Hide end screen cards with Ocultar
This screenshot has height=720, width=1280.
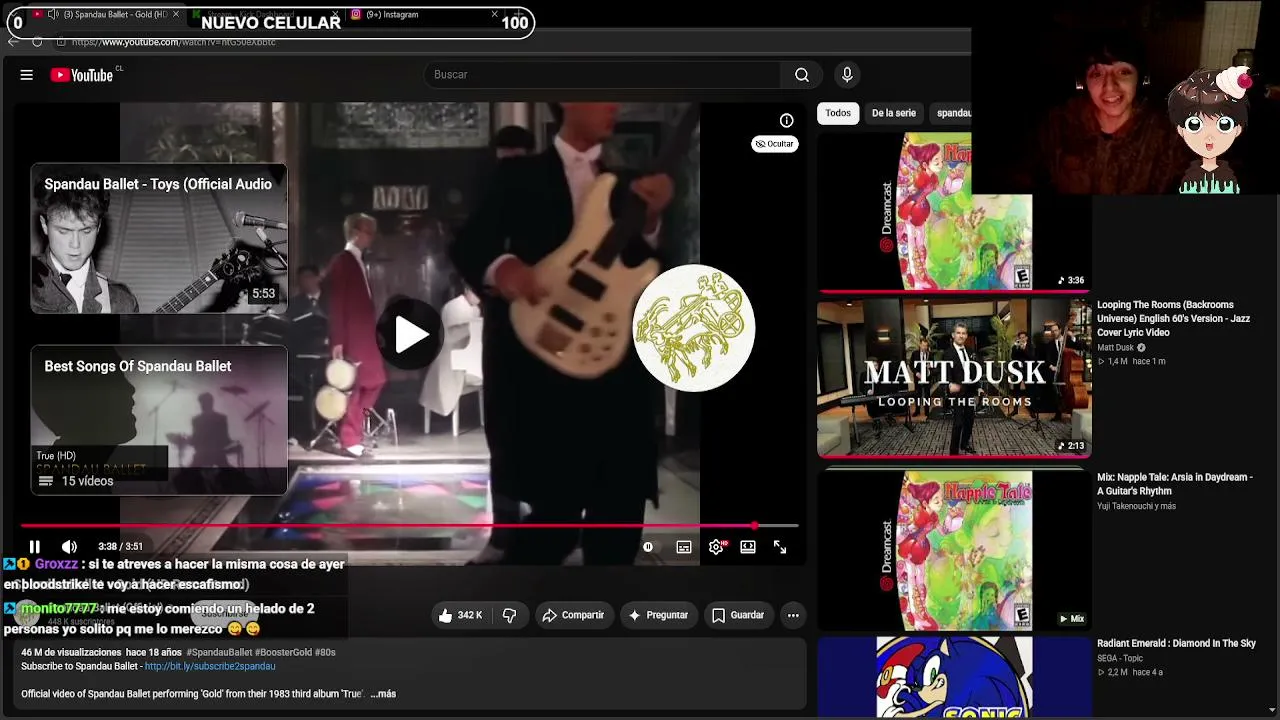(775, 144)
